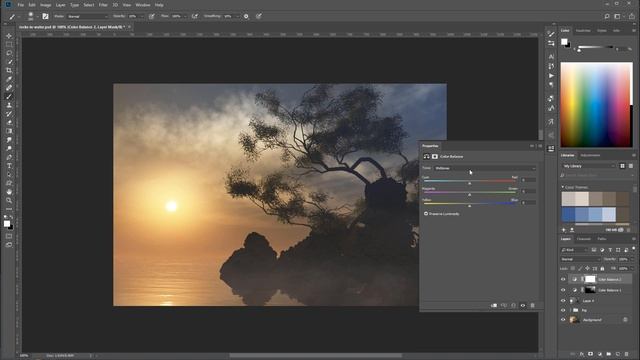
Task: Open the Window menu
Action: [142, 5]
